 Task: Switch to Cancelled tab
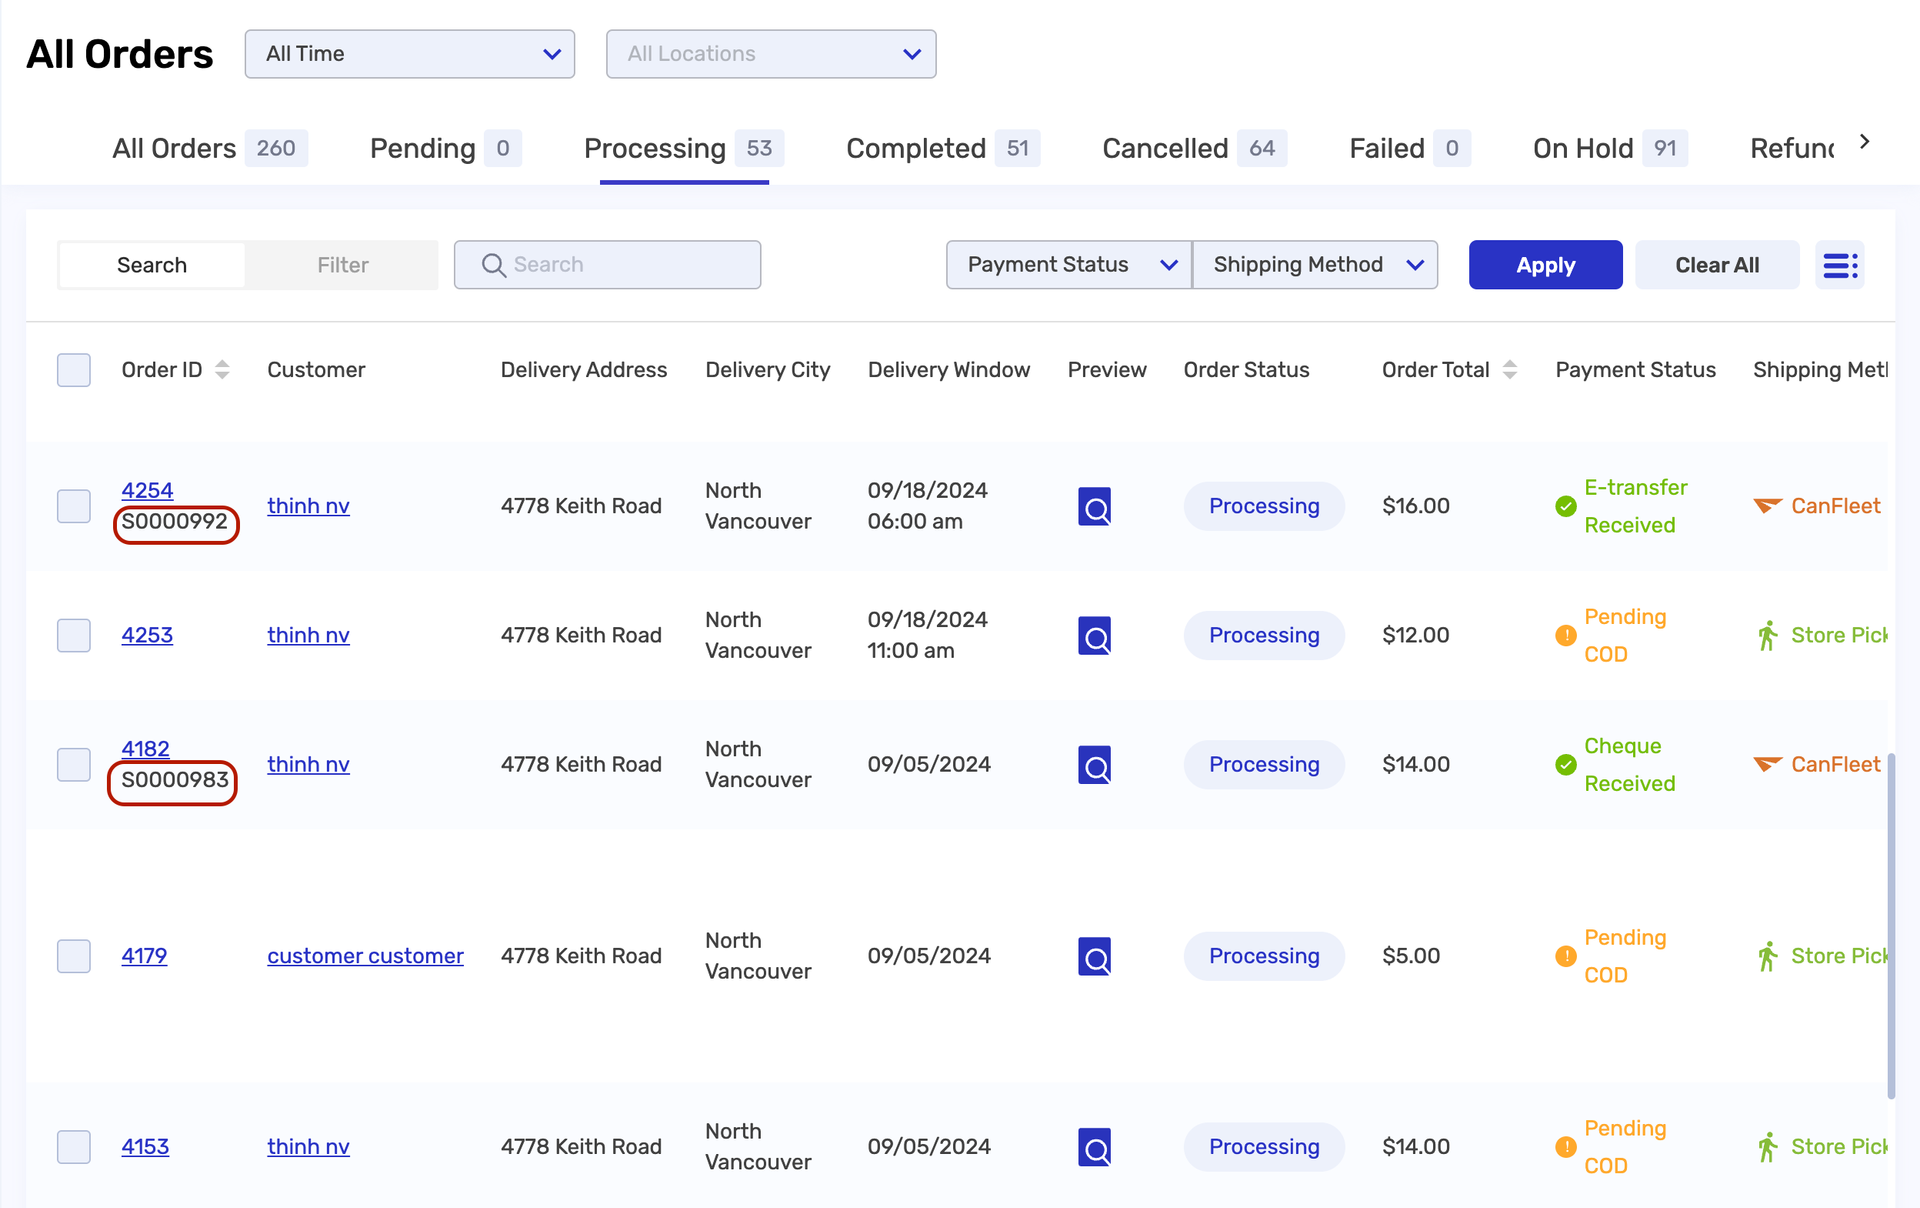coord(1195,148)
